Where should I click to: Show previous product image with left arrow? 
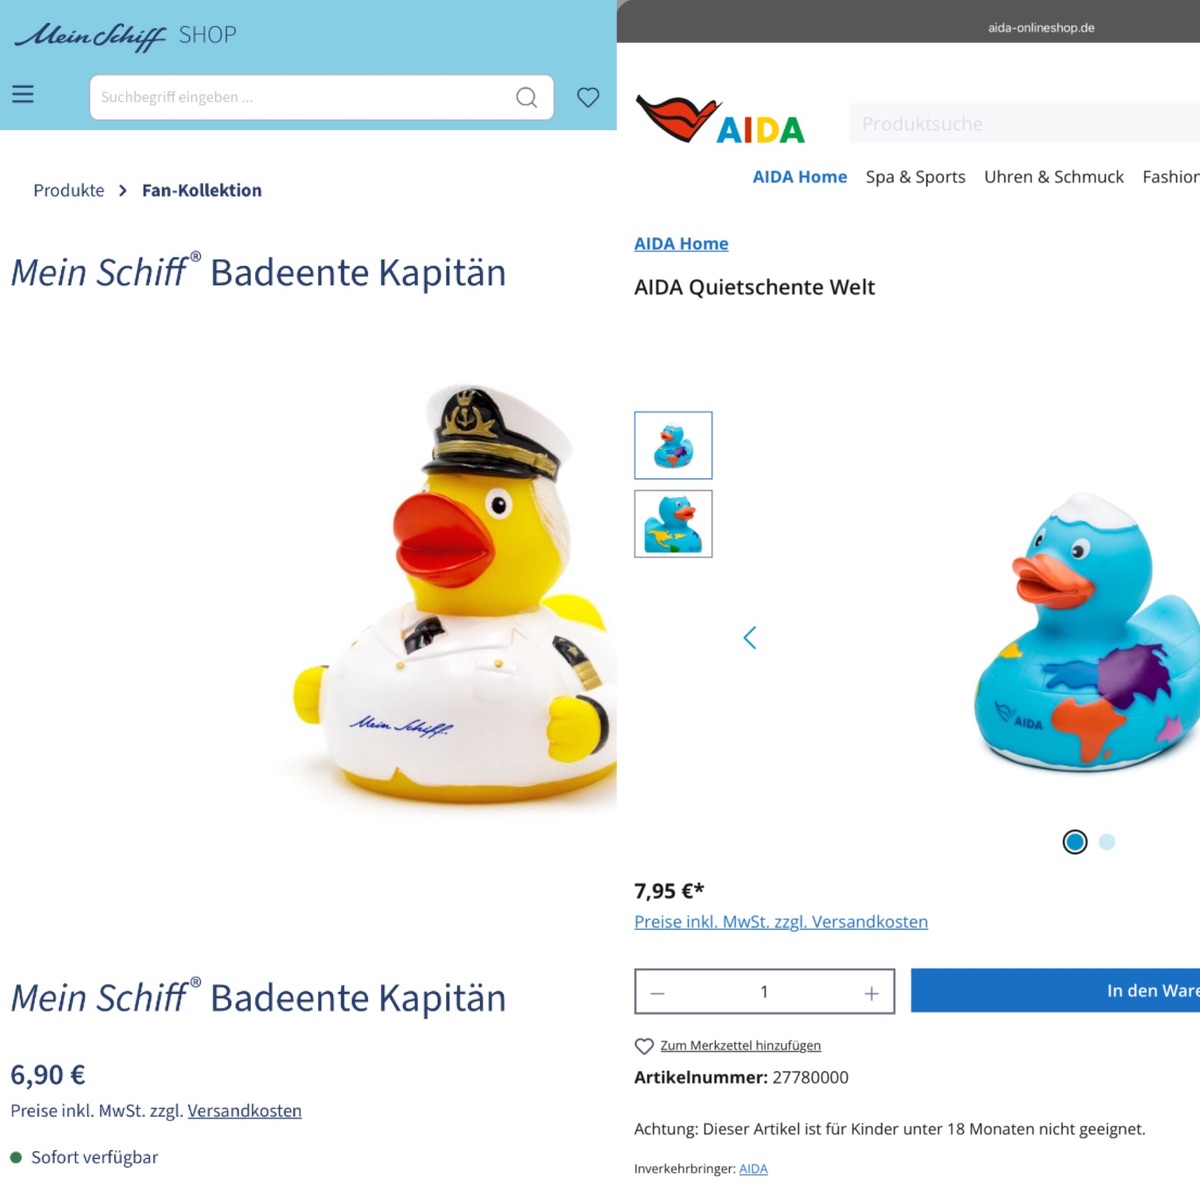[750, 637]
